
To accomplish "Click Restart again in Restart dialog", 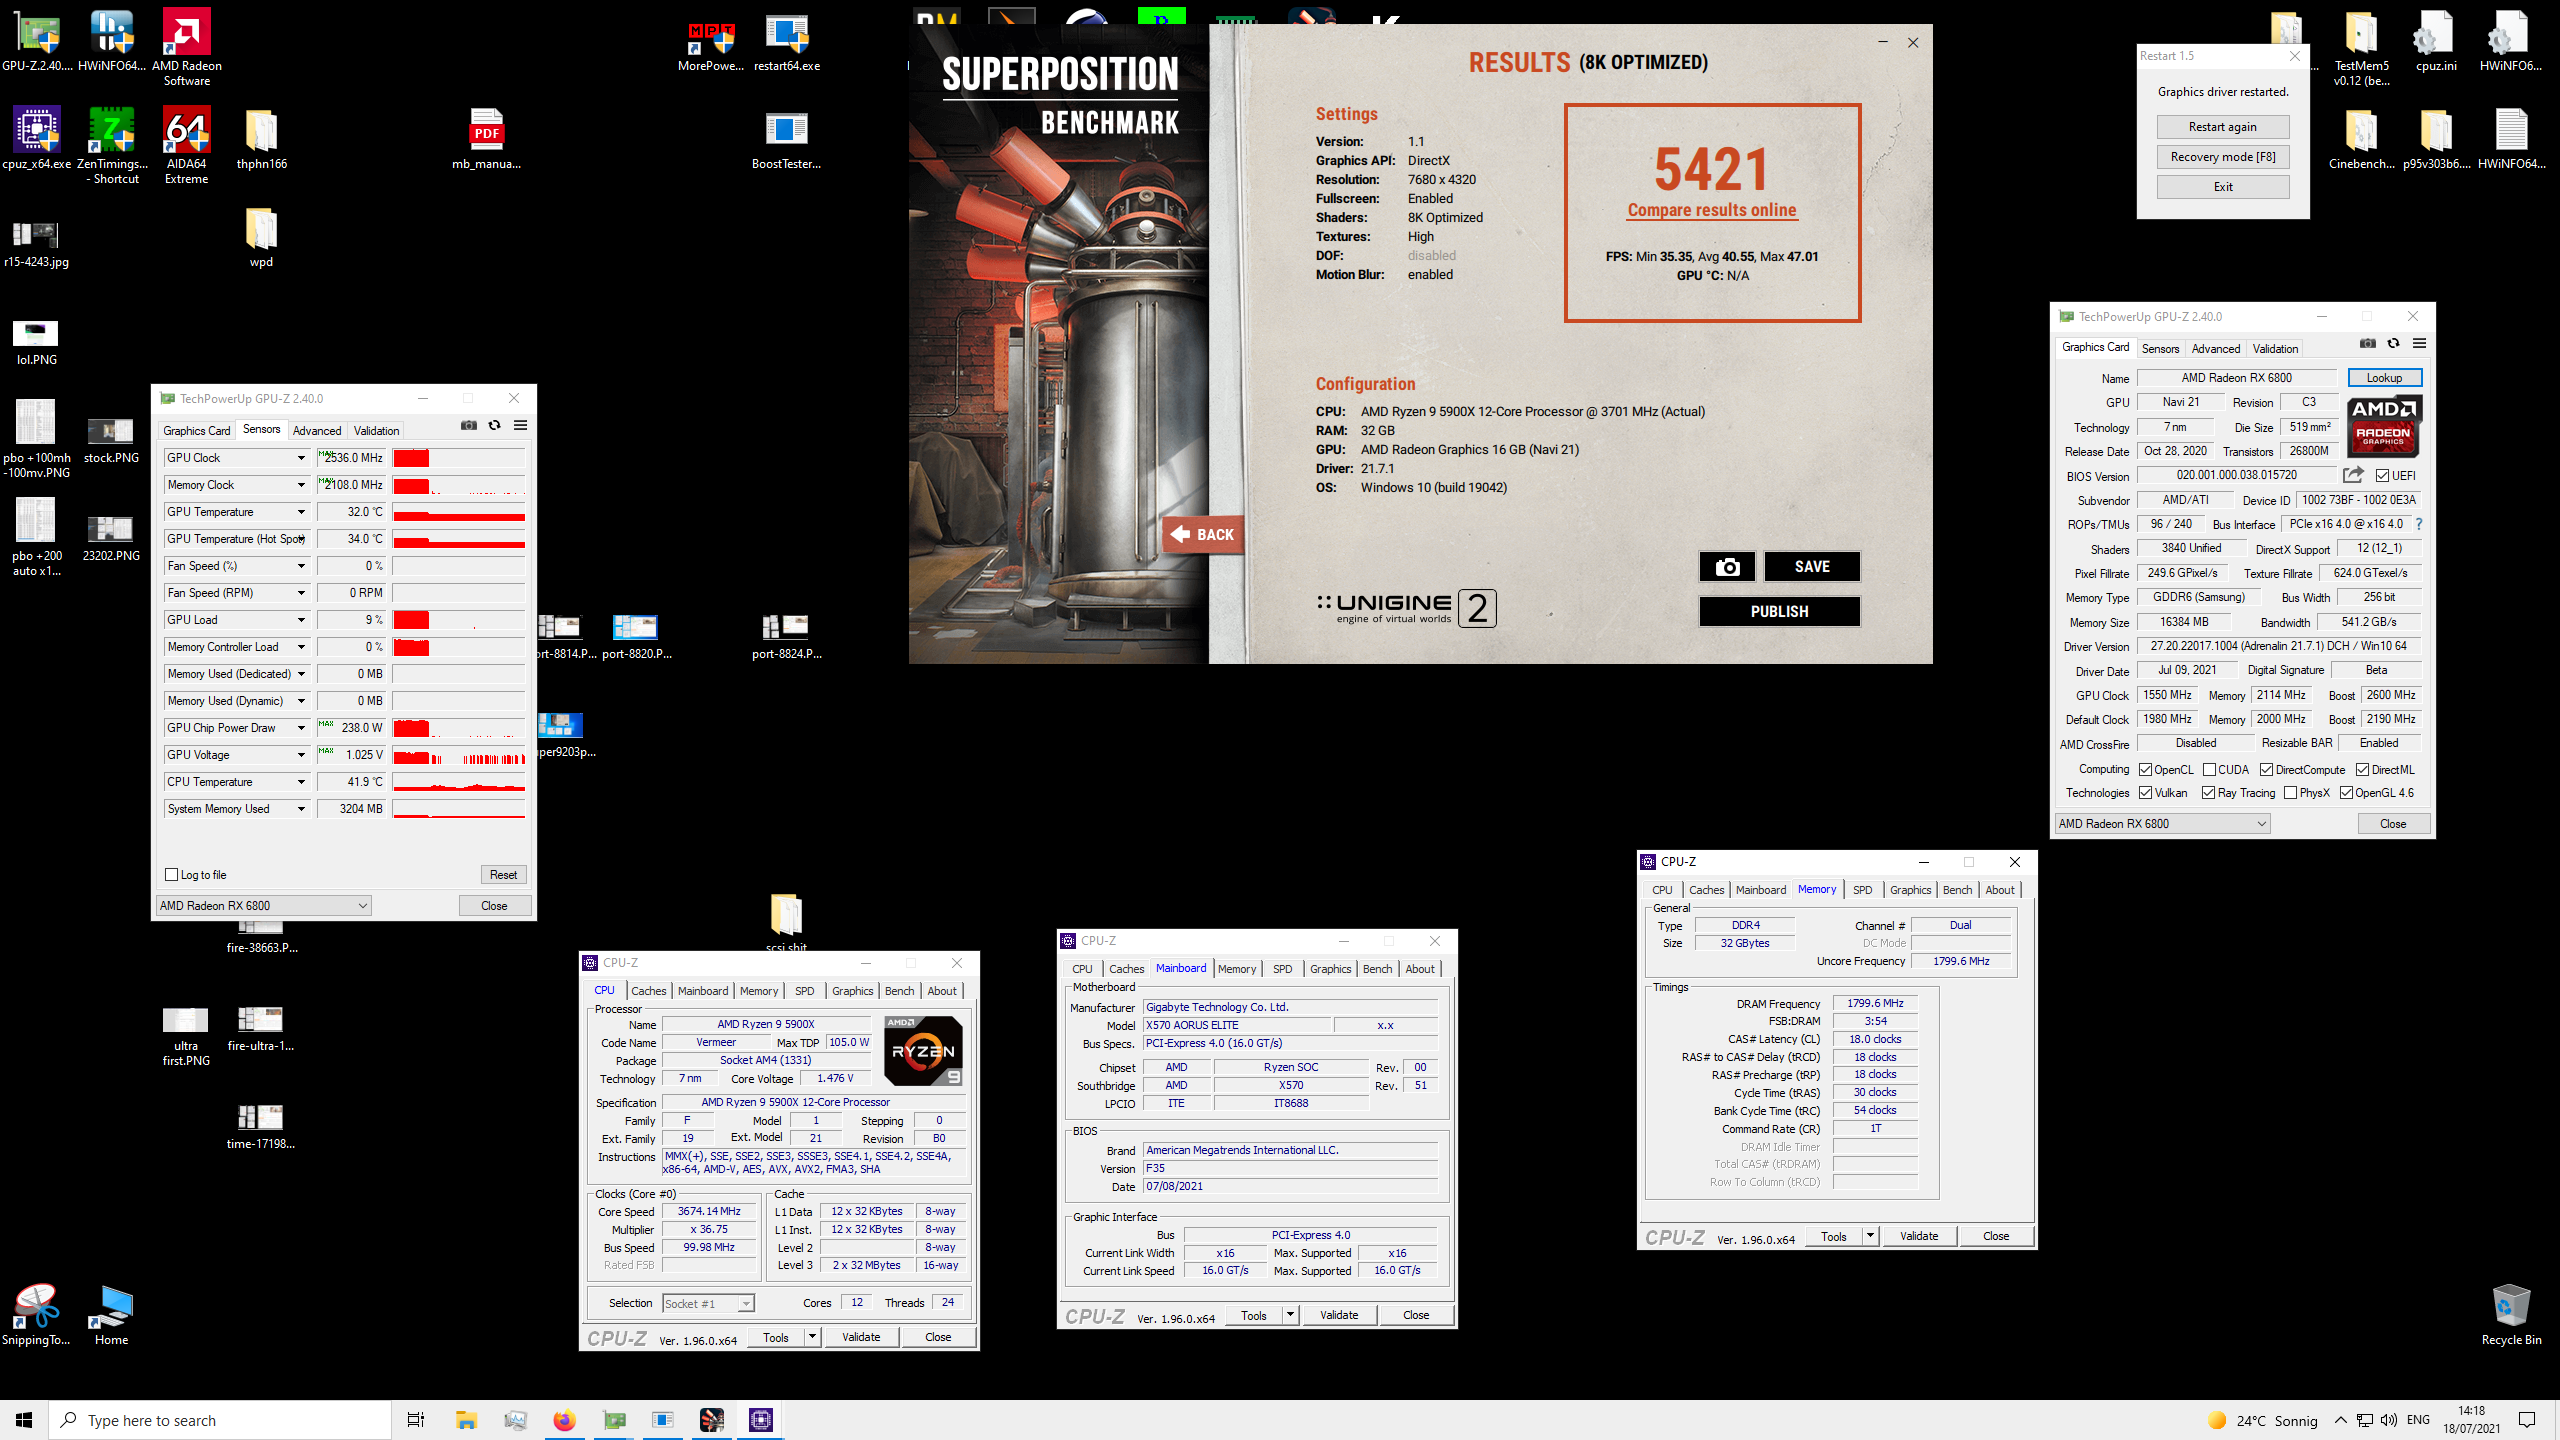I will [x=2222, y=127].
